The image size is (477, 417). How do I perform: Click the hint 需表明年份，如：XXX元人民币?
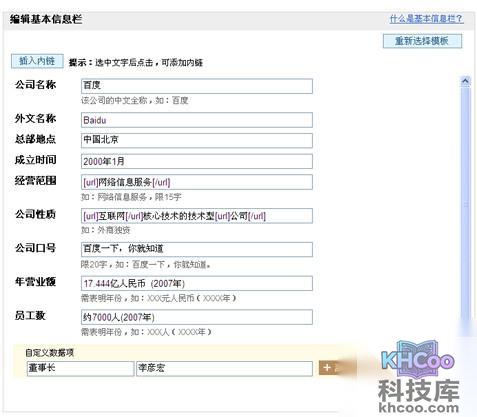(x=158, y=298)
